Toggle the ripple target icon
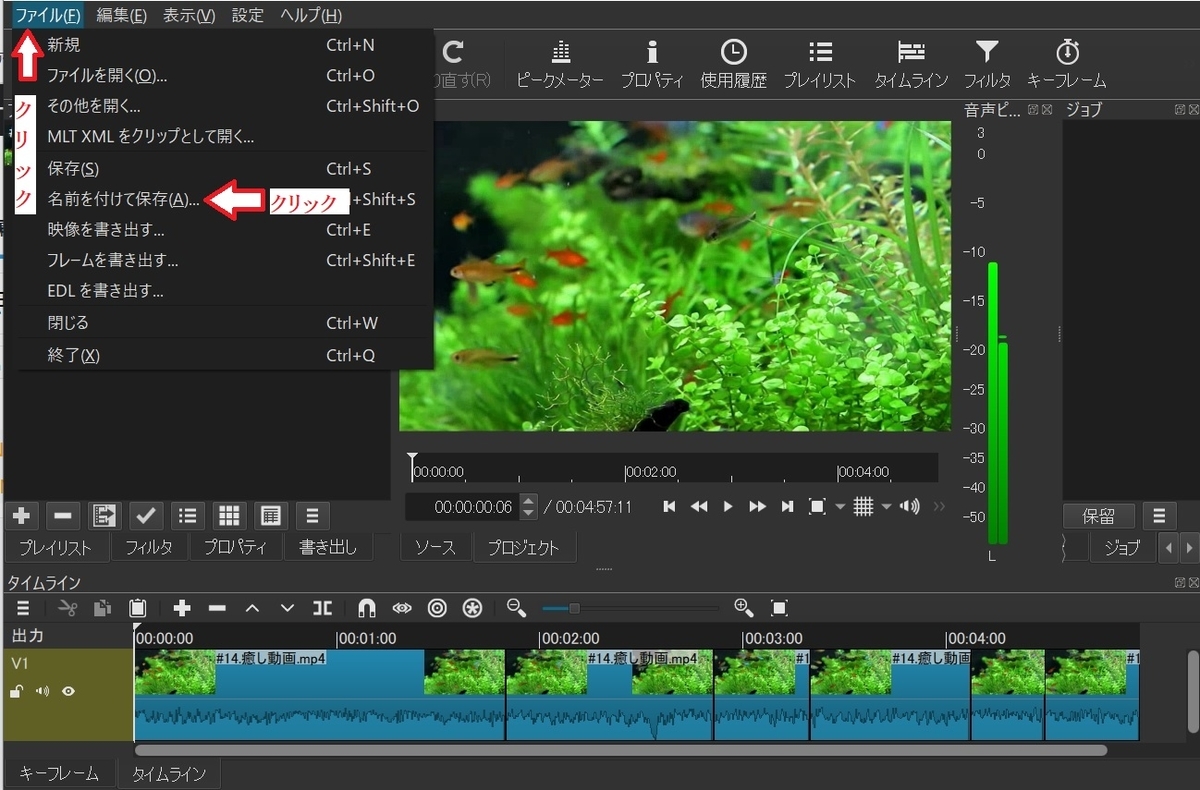1200x790 pixels. (x=437, y=608)
